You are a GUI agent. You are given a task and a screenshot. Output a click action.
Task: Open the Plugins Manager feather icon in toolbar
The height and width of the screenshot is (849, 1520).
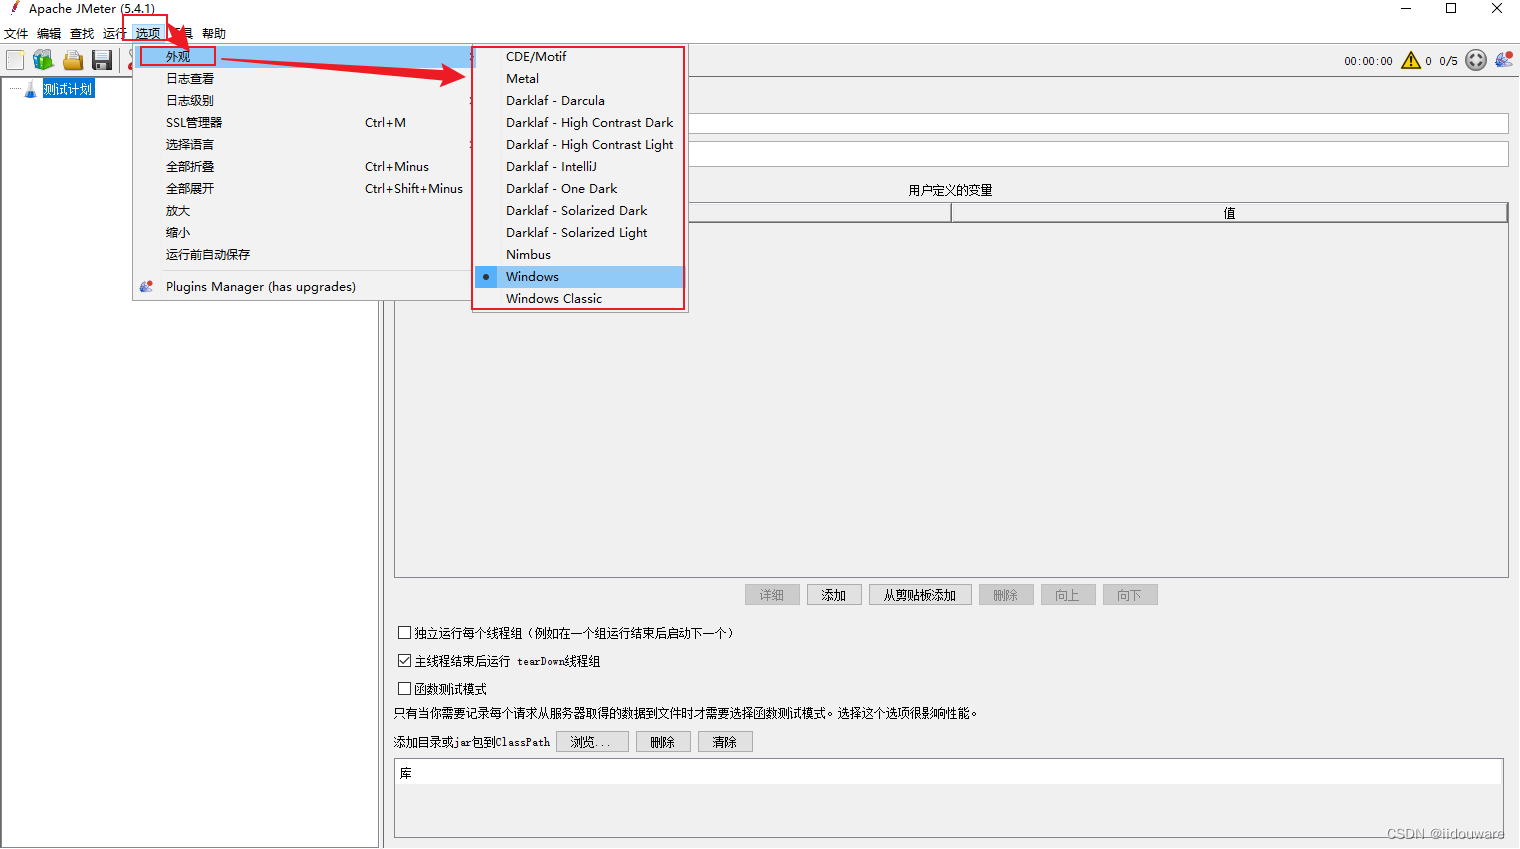coord(1504,60)
